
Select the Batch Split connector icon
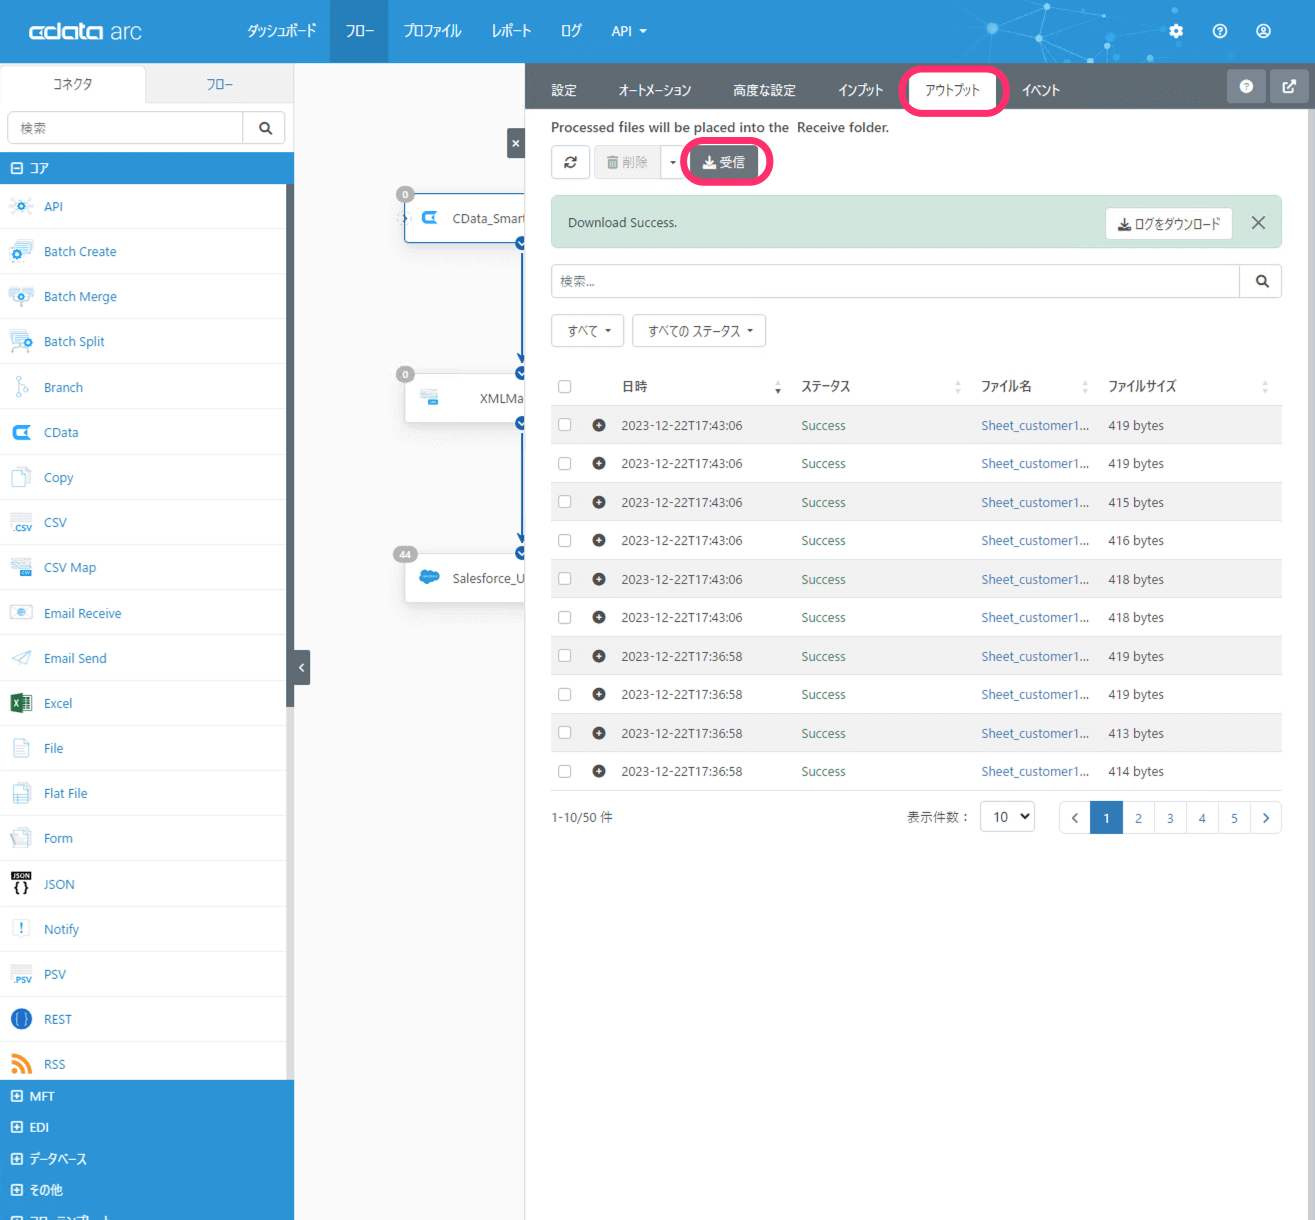(21, 341)
